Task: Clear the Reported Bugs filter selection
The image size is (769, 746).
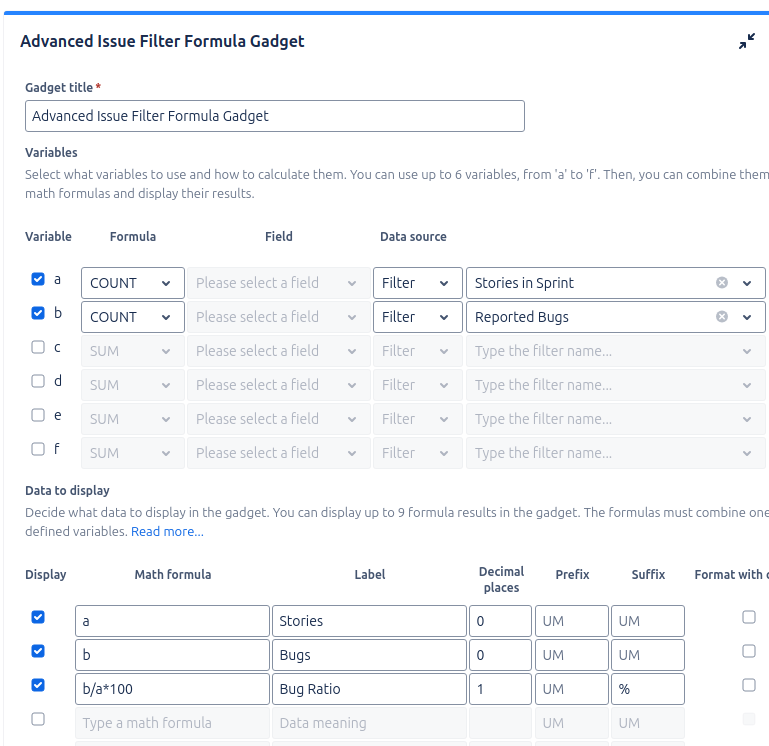Action: (x=721, y=317)
